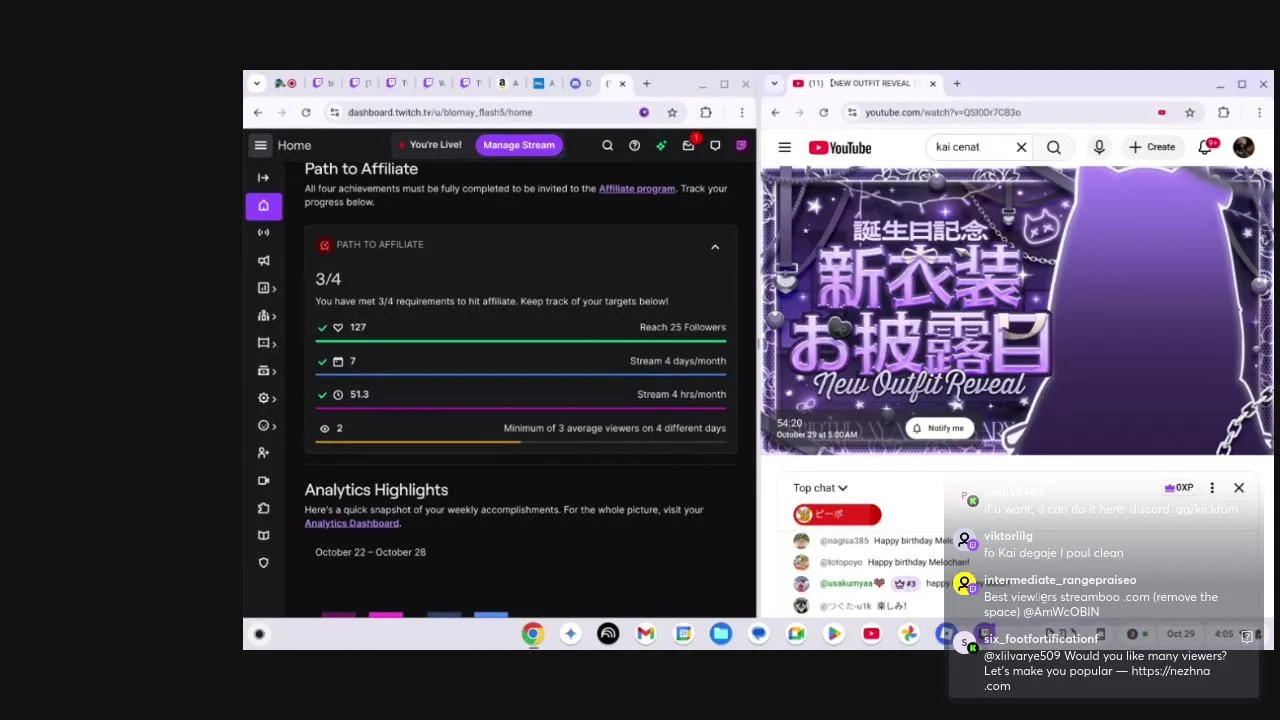Screen dimensions: 1280x720
Task: Click the YouTube search box with kai cenat
Action: coord(970,147)
